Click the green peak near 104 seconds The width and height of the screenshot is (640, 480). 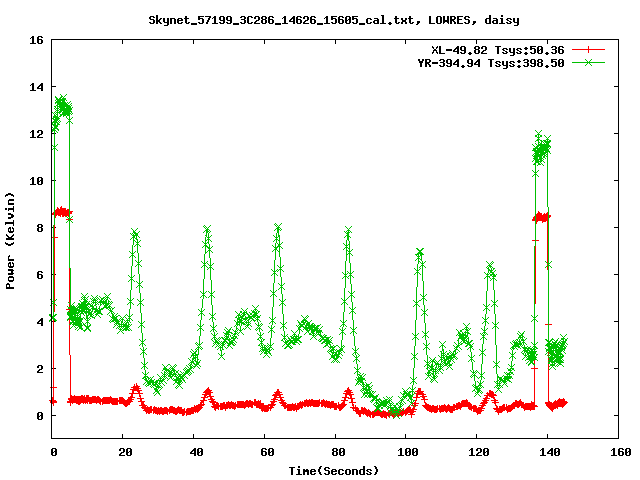click(x=420, y=252)
